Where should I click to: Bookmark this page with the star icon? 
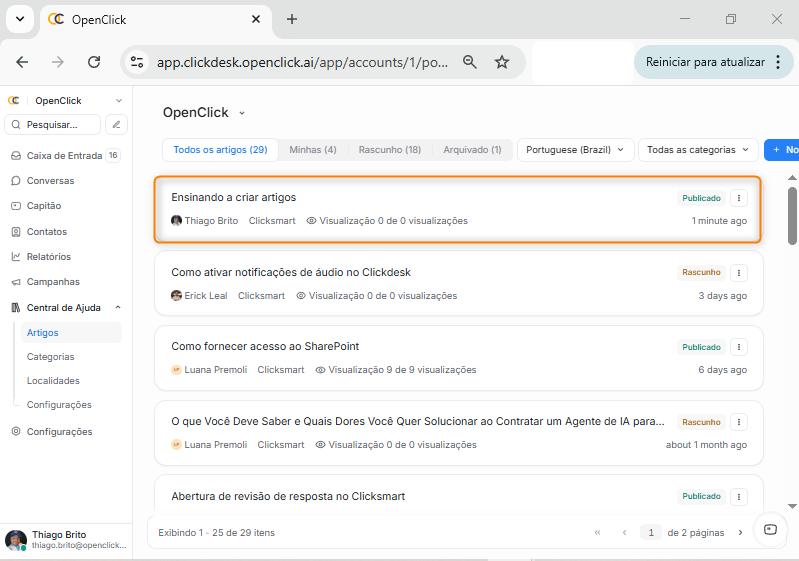[x=502, y=62]
